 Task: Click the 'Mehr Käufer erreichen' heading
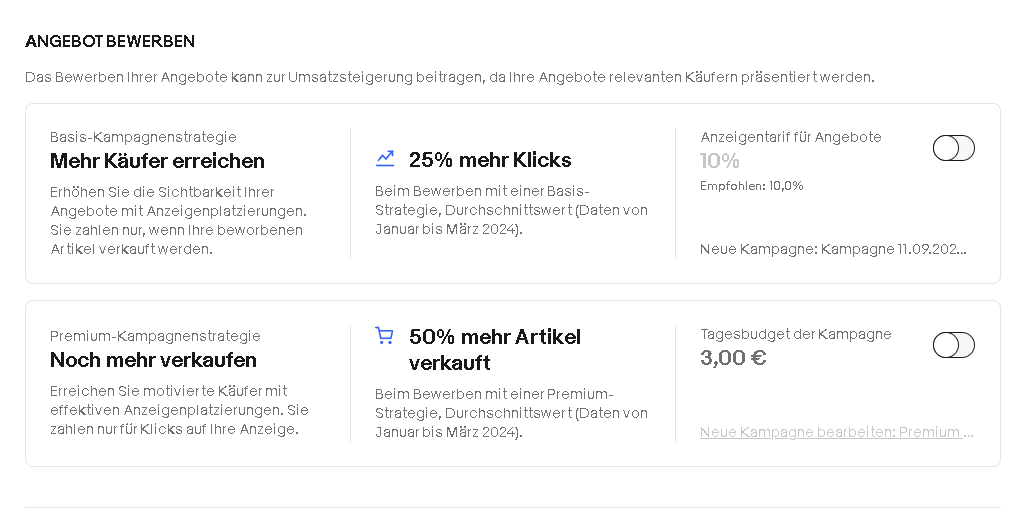pyautogui.click(x=157, y=160)
